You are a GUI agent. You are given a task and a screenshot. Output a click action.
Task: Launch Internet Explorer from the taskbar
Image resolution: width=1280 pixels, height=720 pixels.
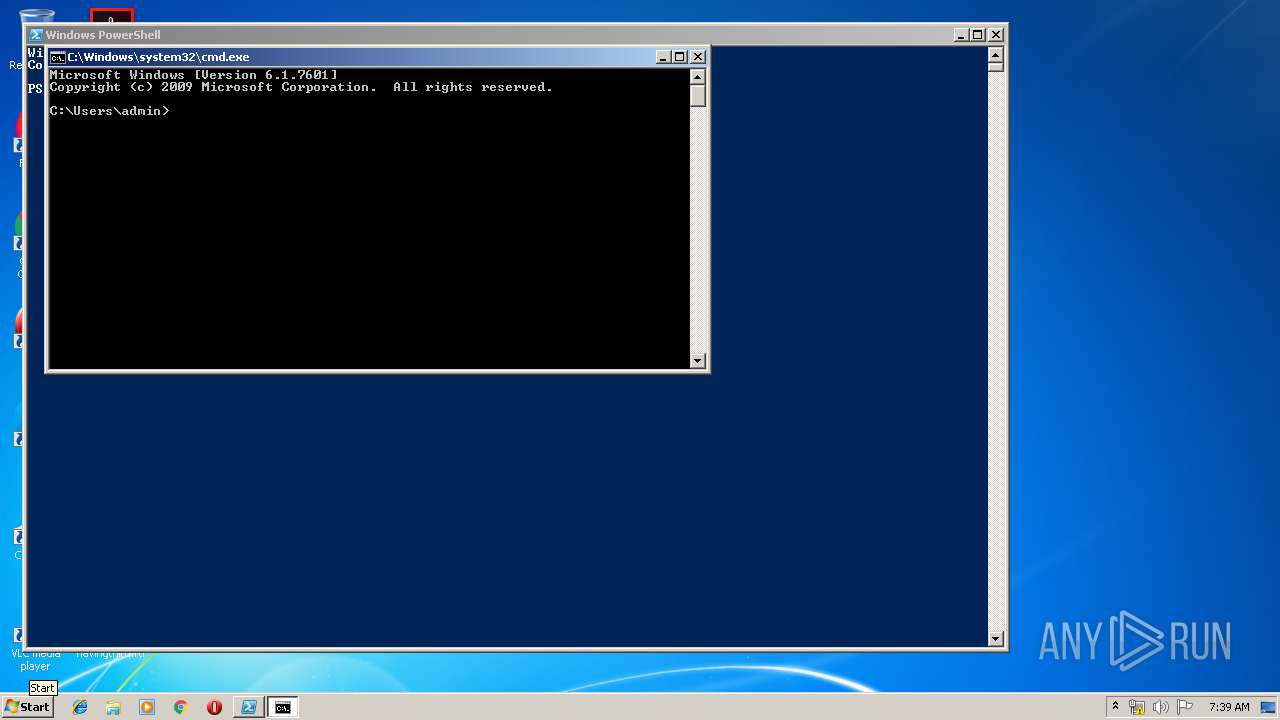[x=80, y=707]
